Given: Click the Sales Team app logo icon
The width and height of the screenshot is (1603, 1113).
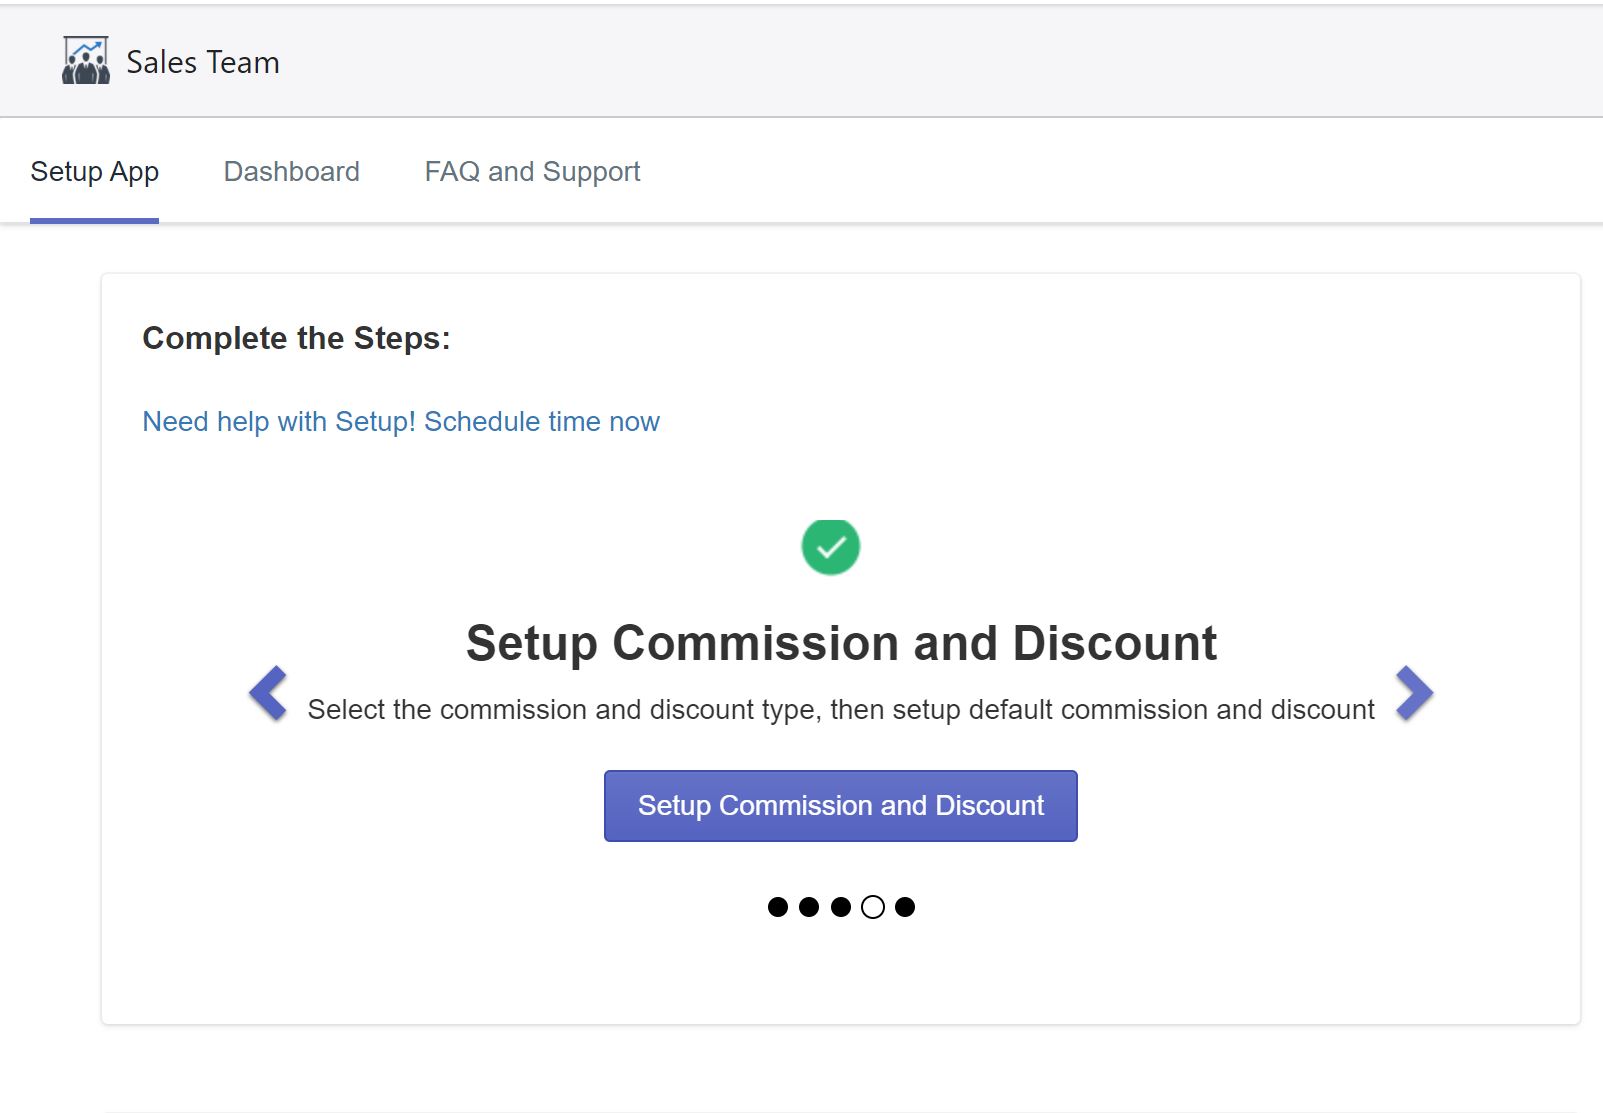Looking at the screenshot, I should [x=86, y=61].
